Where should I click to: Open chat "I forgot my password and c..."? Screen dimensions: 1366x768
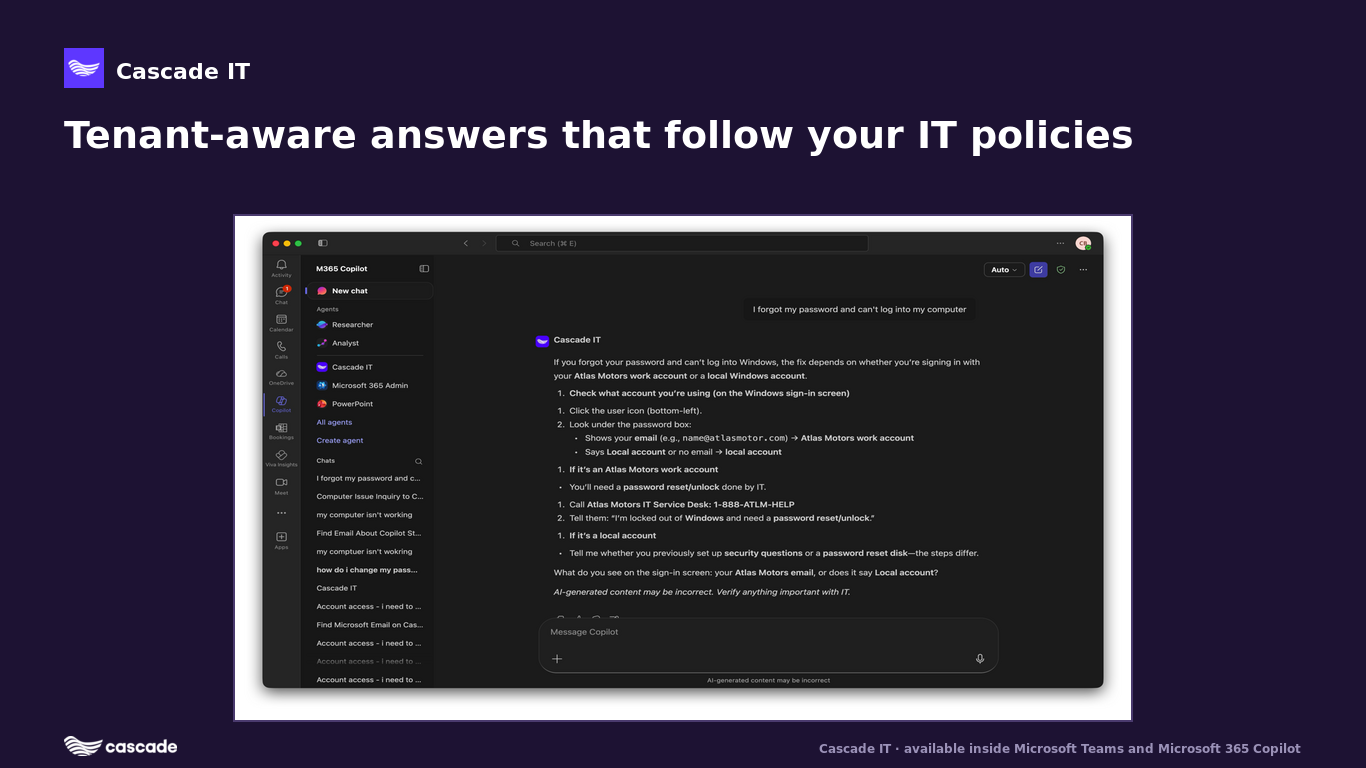[369, 479]
